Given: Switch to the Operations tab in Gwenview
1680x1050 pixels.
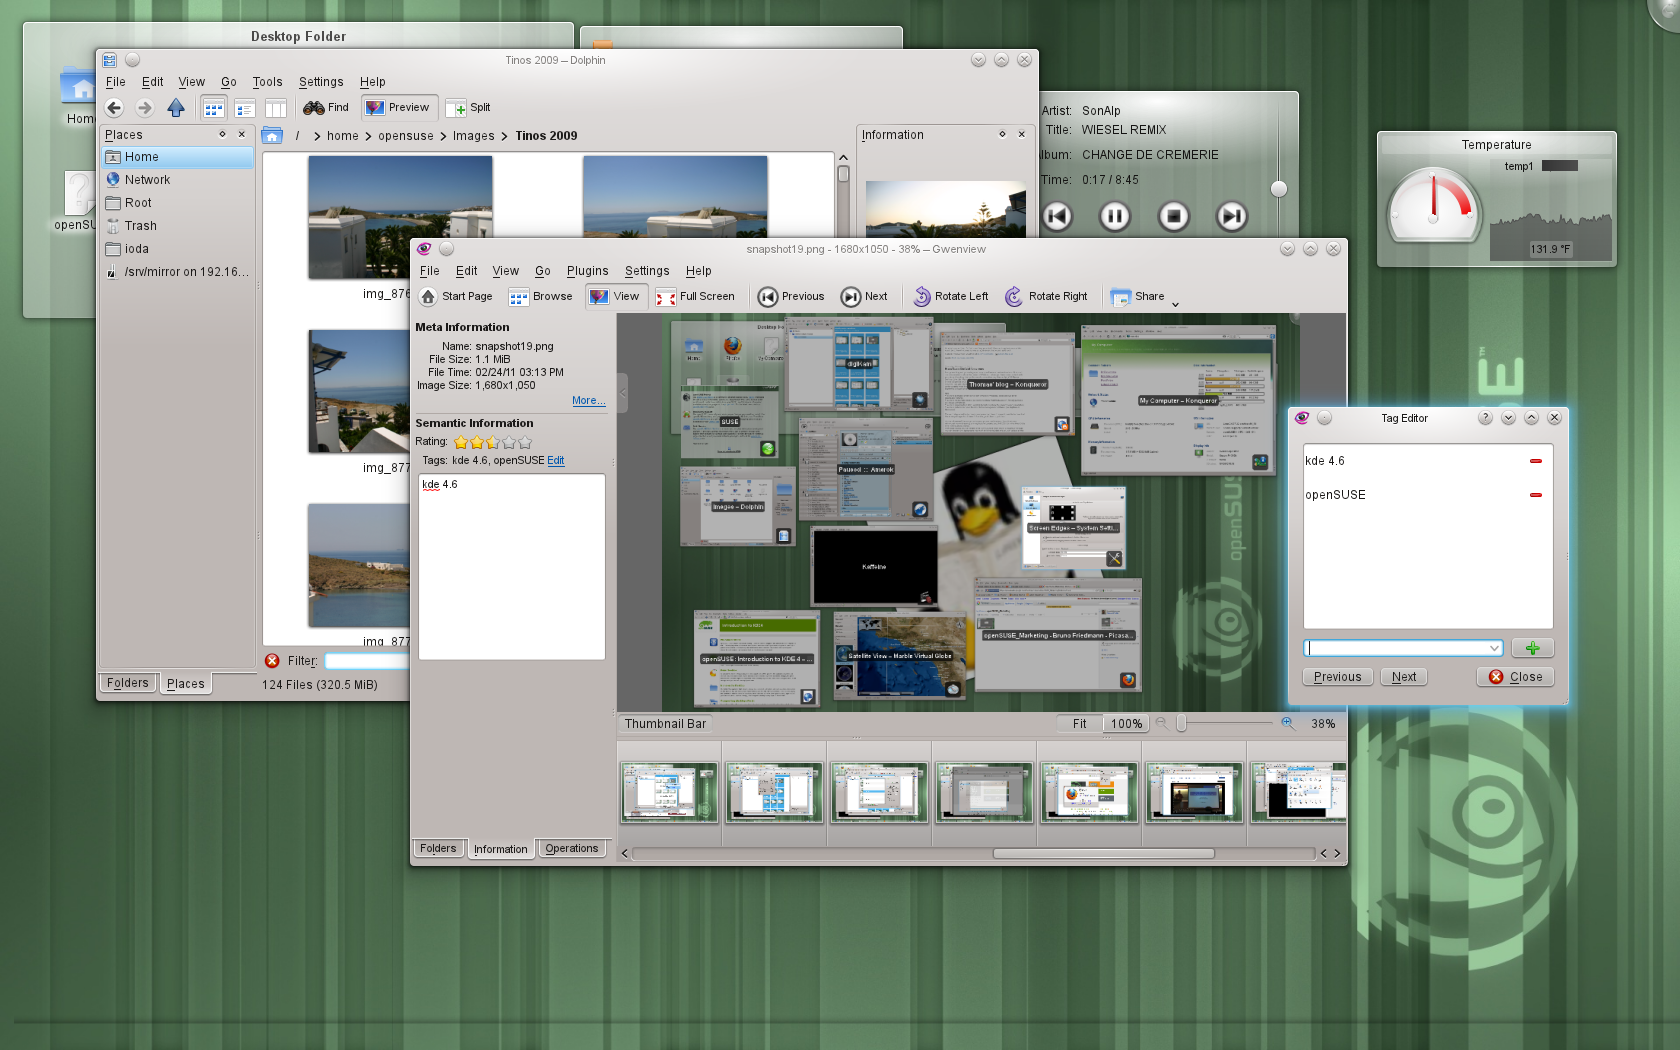Looking at the screenshot, I should pos(572,848).
